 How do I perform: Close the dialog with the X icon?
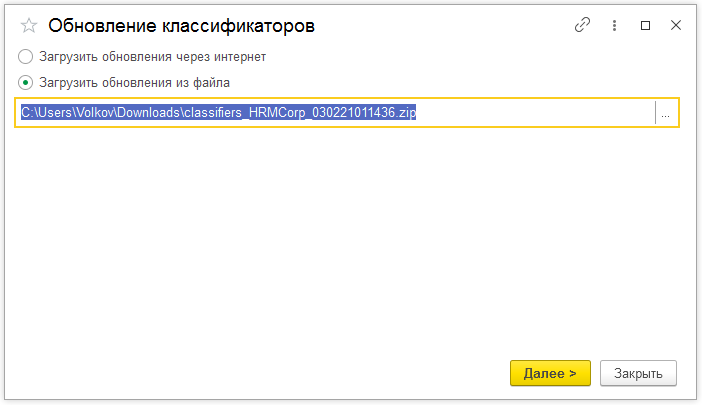(x=677, y=26)
